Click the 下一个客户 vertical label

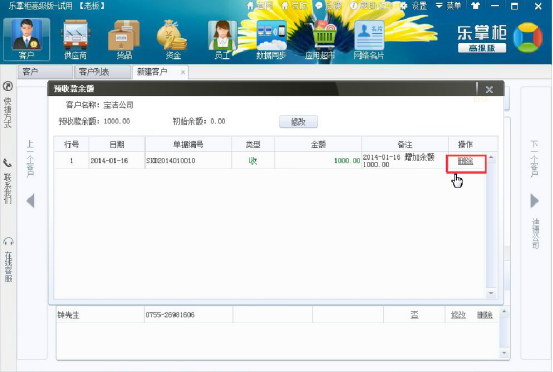(x=535, y=159)
